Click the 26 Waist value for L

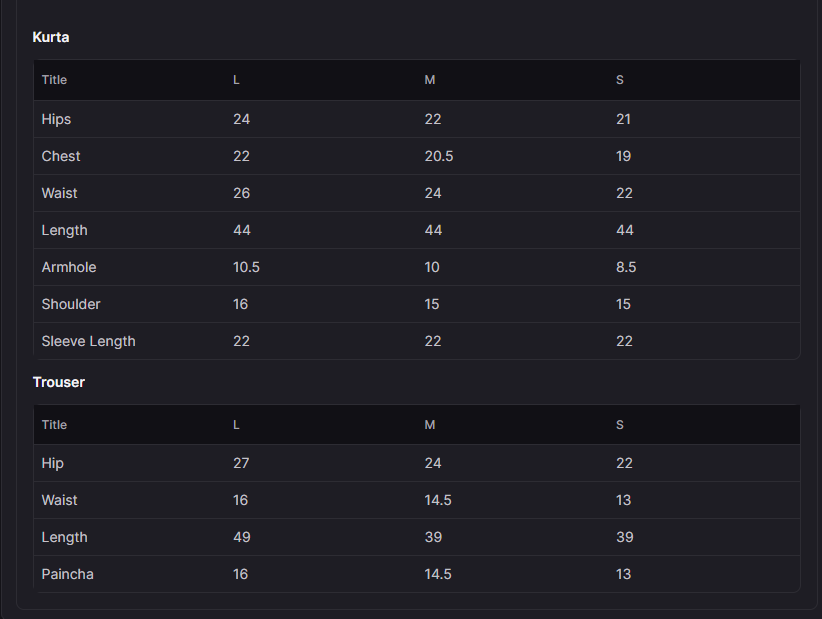[x=242, y=193]
